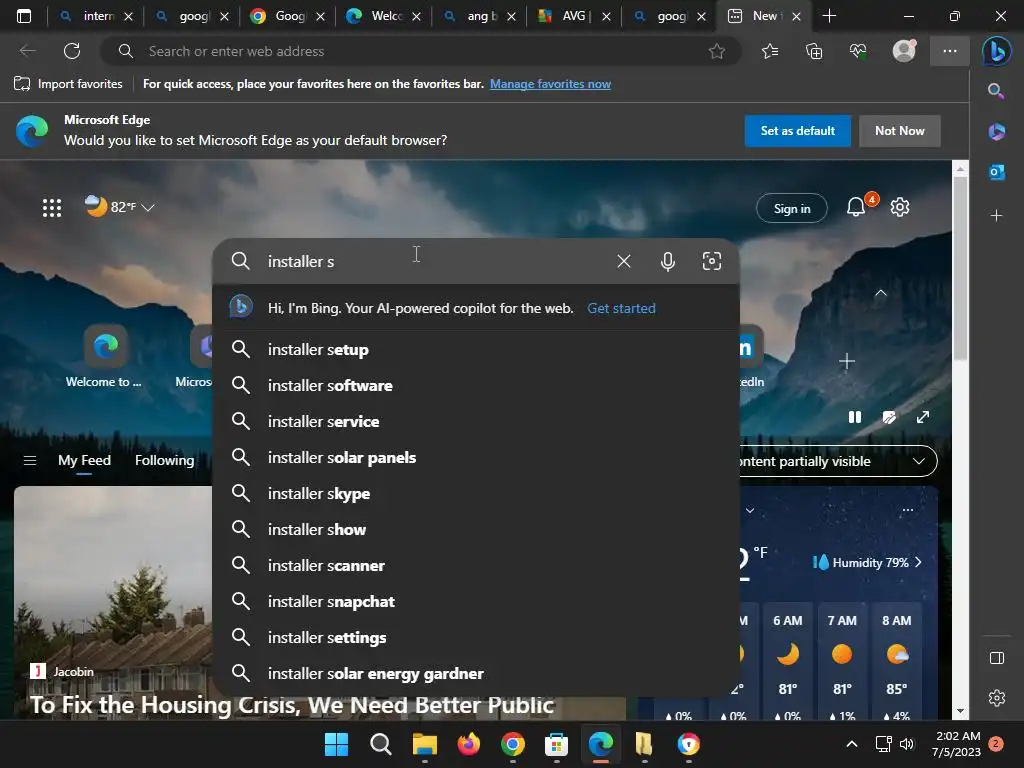Toggle the split sidebar panel icon
Viewport: 1024px width, 768px height.
click(997, 658)
